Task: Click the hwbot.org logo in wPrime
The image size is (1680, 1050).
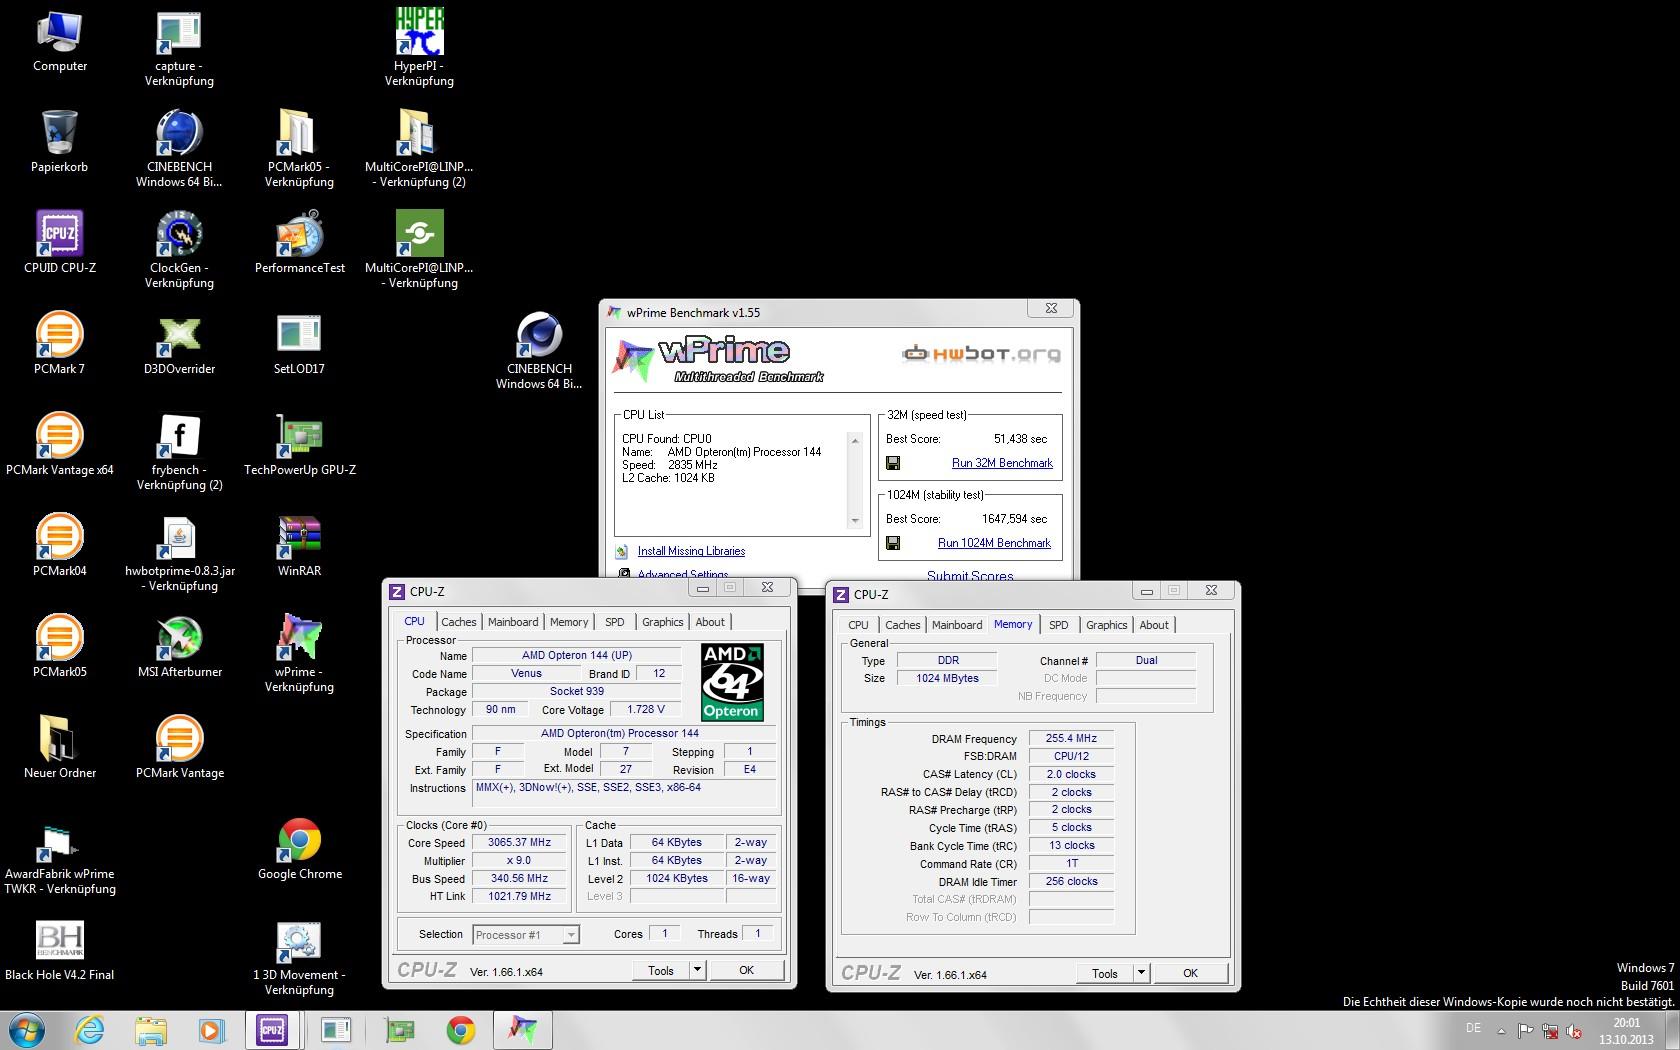Action: (981, 353)
